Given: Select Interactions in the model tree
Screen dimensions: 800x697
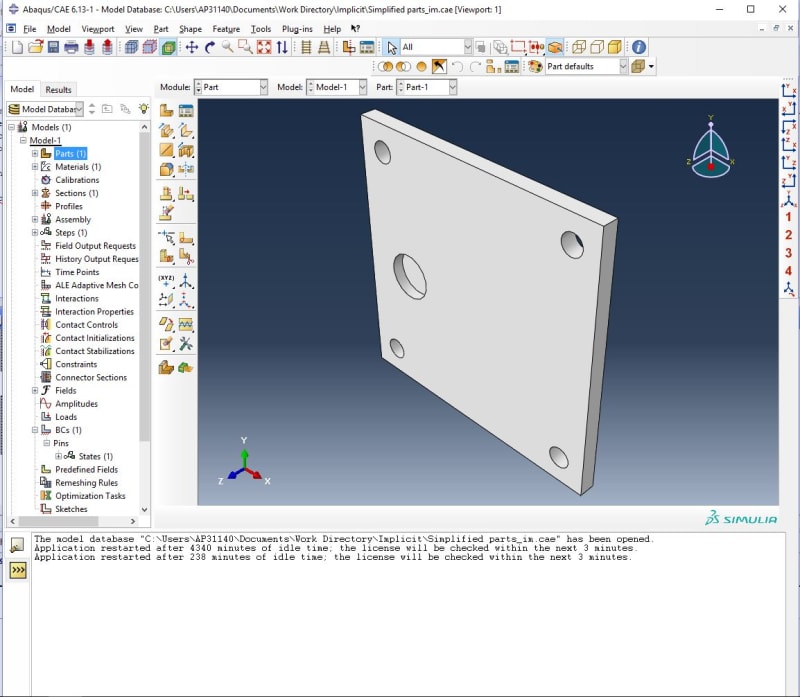Looking at the screenshot, I should click(77, 298).
